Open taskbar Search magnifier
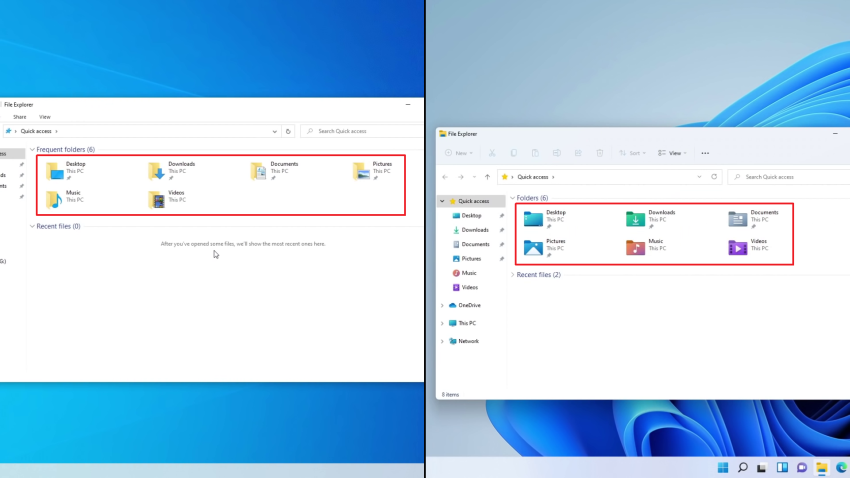 coord(743,467)
